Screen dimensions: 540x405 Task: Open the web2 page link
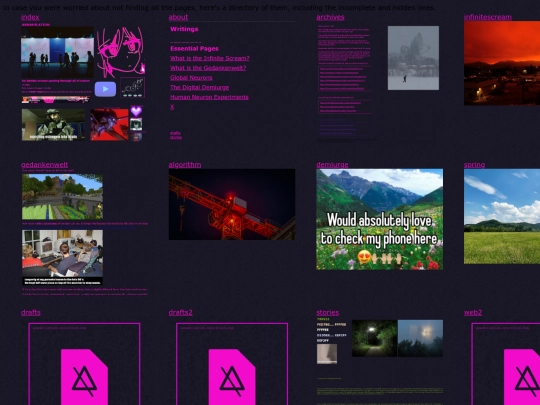point(473,312)
